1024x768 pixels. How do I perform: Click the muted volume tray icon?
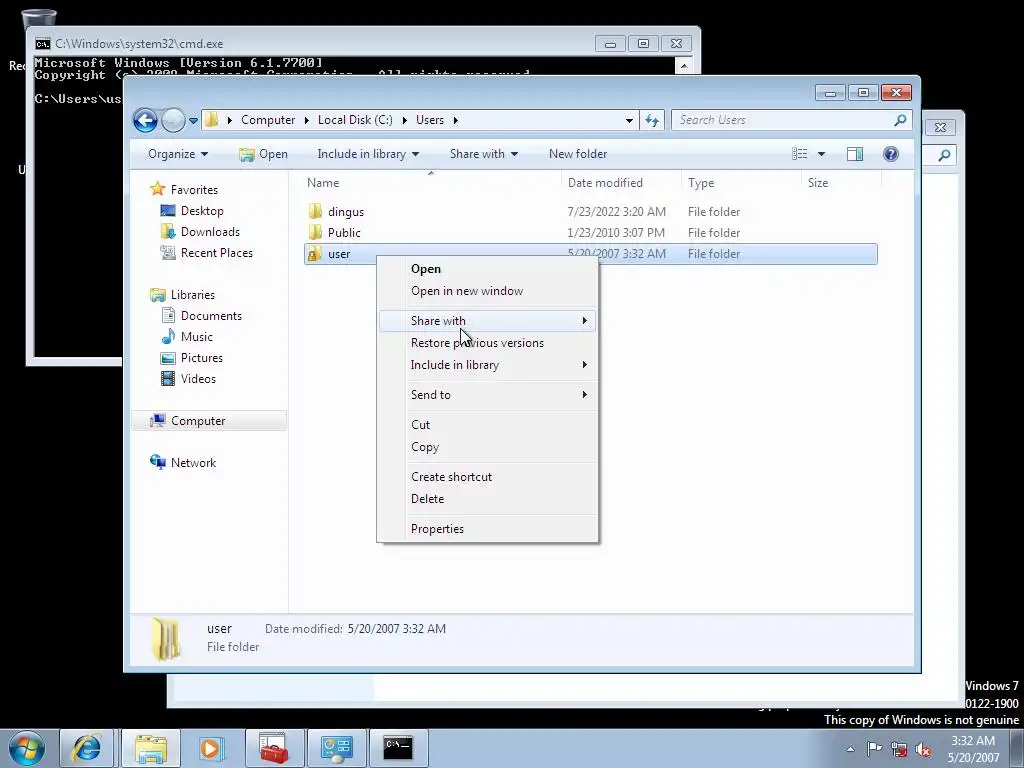pyautogui.click(x=923, y=750)
